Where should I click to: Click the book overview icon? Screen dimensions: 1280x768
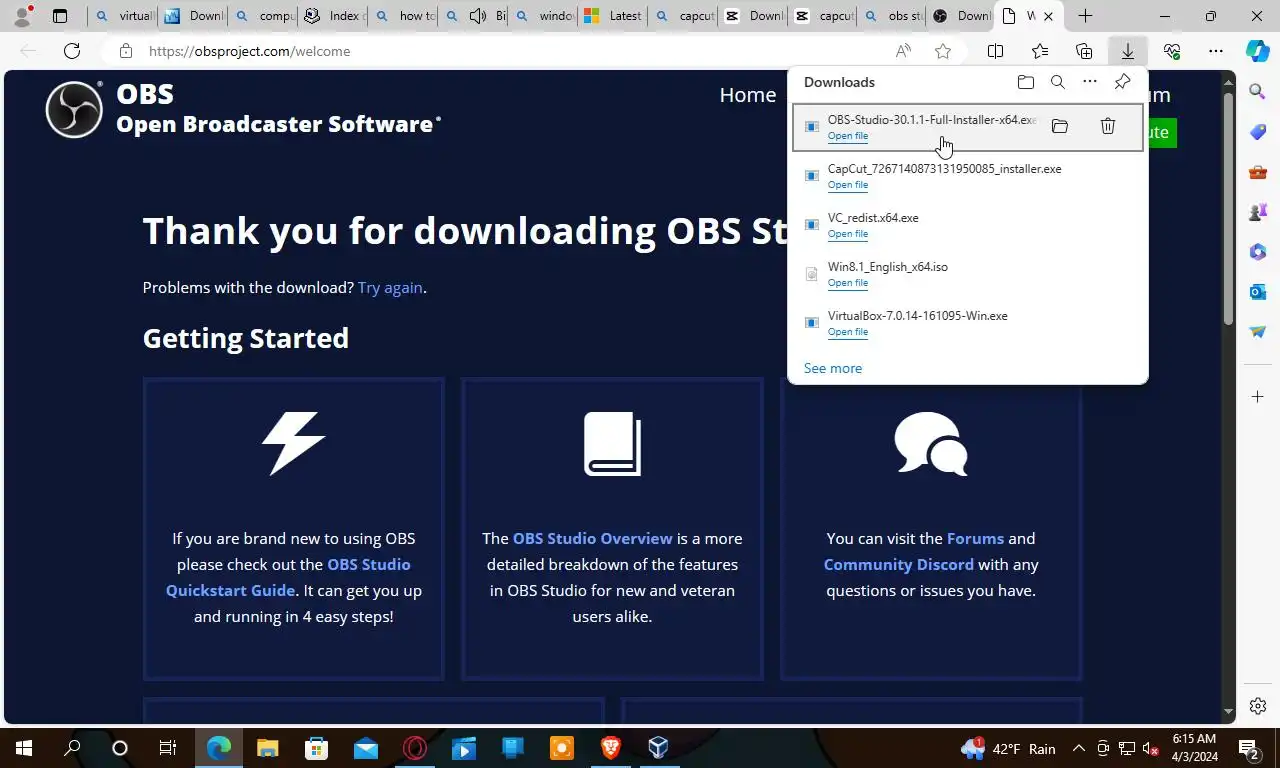pos(612,443)
